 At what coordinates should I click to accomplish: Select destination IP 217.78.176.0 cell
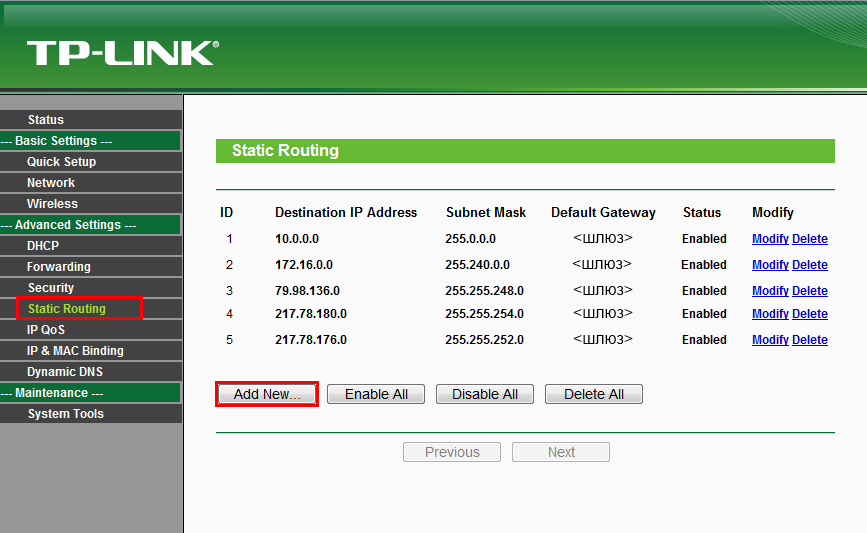311,340
